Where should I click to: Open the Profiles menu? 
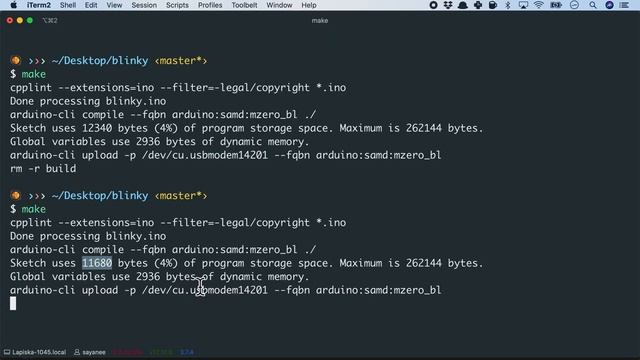(x=210, y=5)
